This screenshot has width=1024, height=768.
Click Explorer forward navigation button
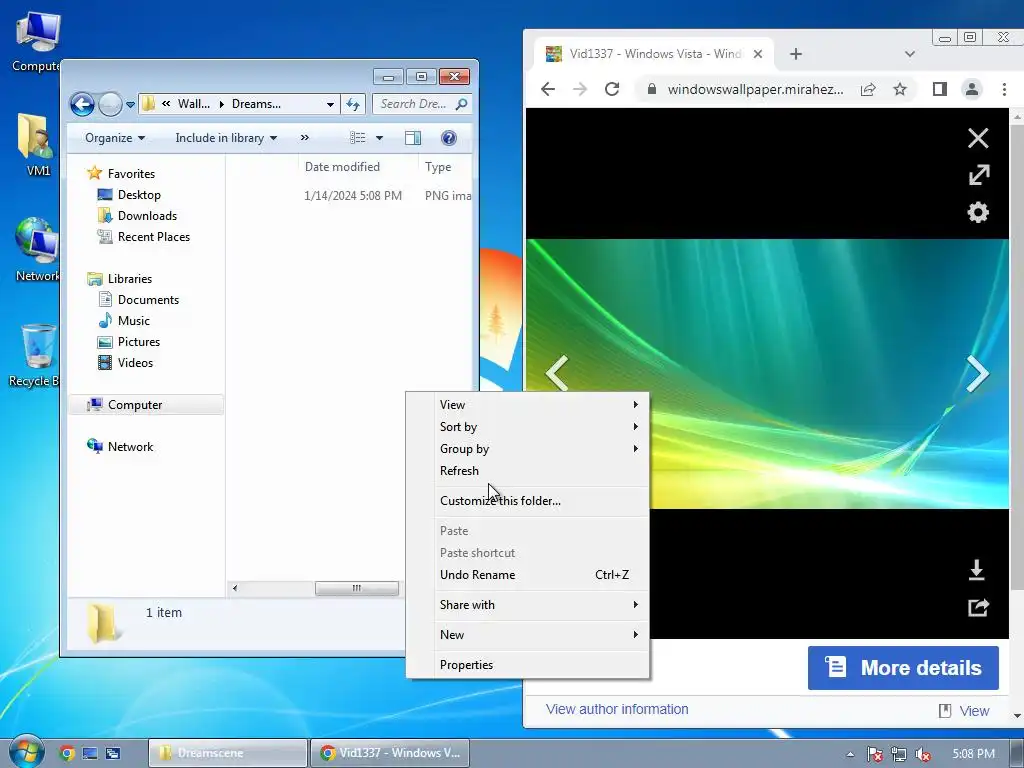point(110,104)
